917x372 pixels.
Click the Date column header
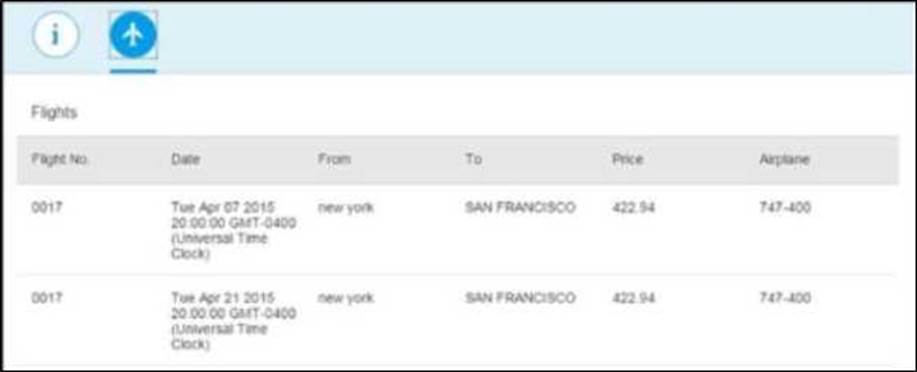coord(185,159)
